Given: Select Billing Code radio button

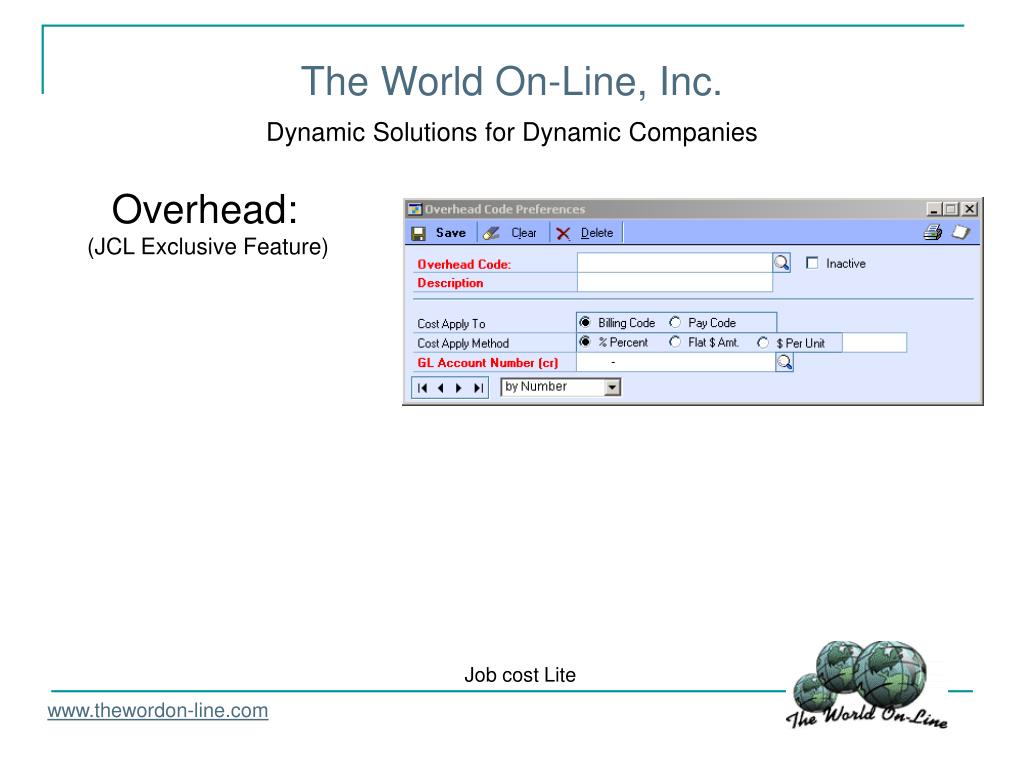Looking at the screenshot, I should (x=585, y=323).
